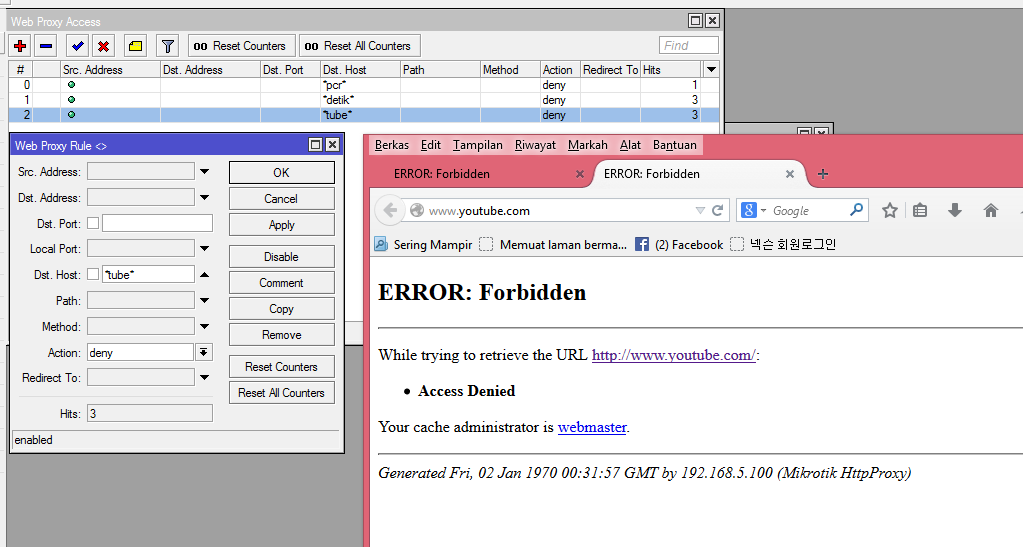This screenshot has width=1023, height=547.
Task: Open Berkas menu
Action: click(x=391, y=145)
